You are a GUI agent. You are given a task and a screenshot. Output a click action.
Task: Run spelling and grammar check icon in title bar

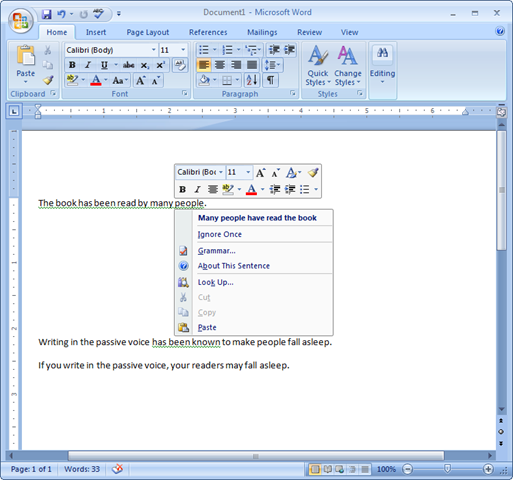tap(98, 14)
